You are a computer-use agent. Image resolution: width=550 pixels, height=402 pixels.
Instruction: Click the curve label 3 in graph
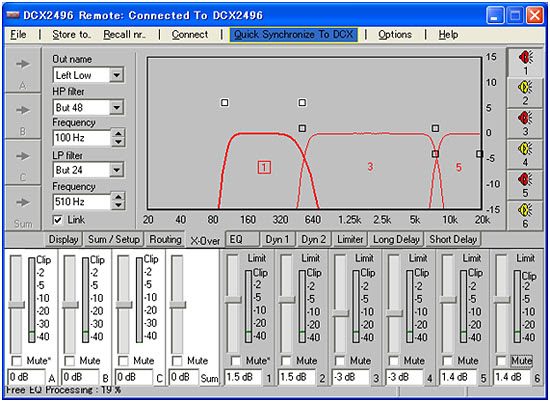coord(370,166)
